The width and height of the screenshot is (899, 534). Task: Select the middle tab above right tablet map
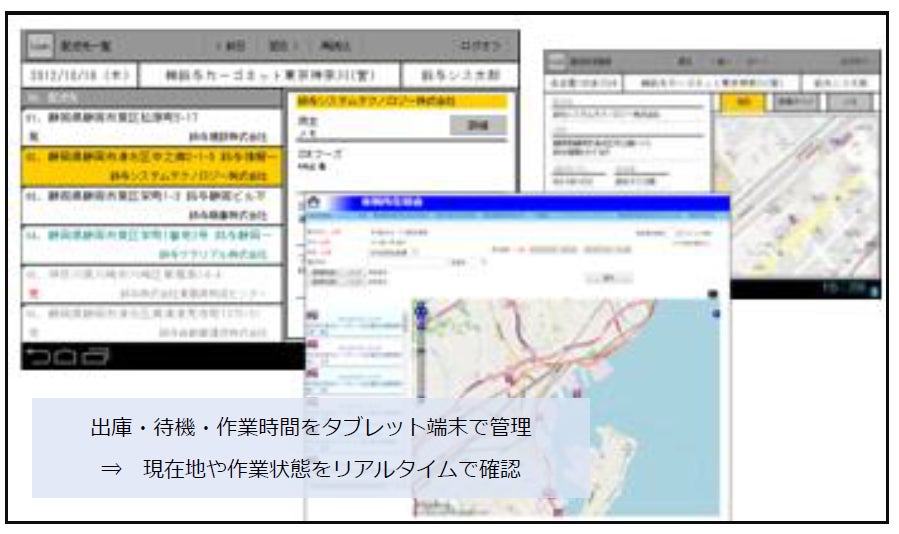tap(796, 103)
